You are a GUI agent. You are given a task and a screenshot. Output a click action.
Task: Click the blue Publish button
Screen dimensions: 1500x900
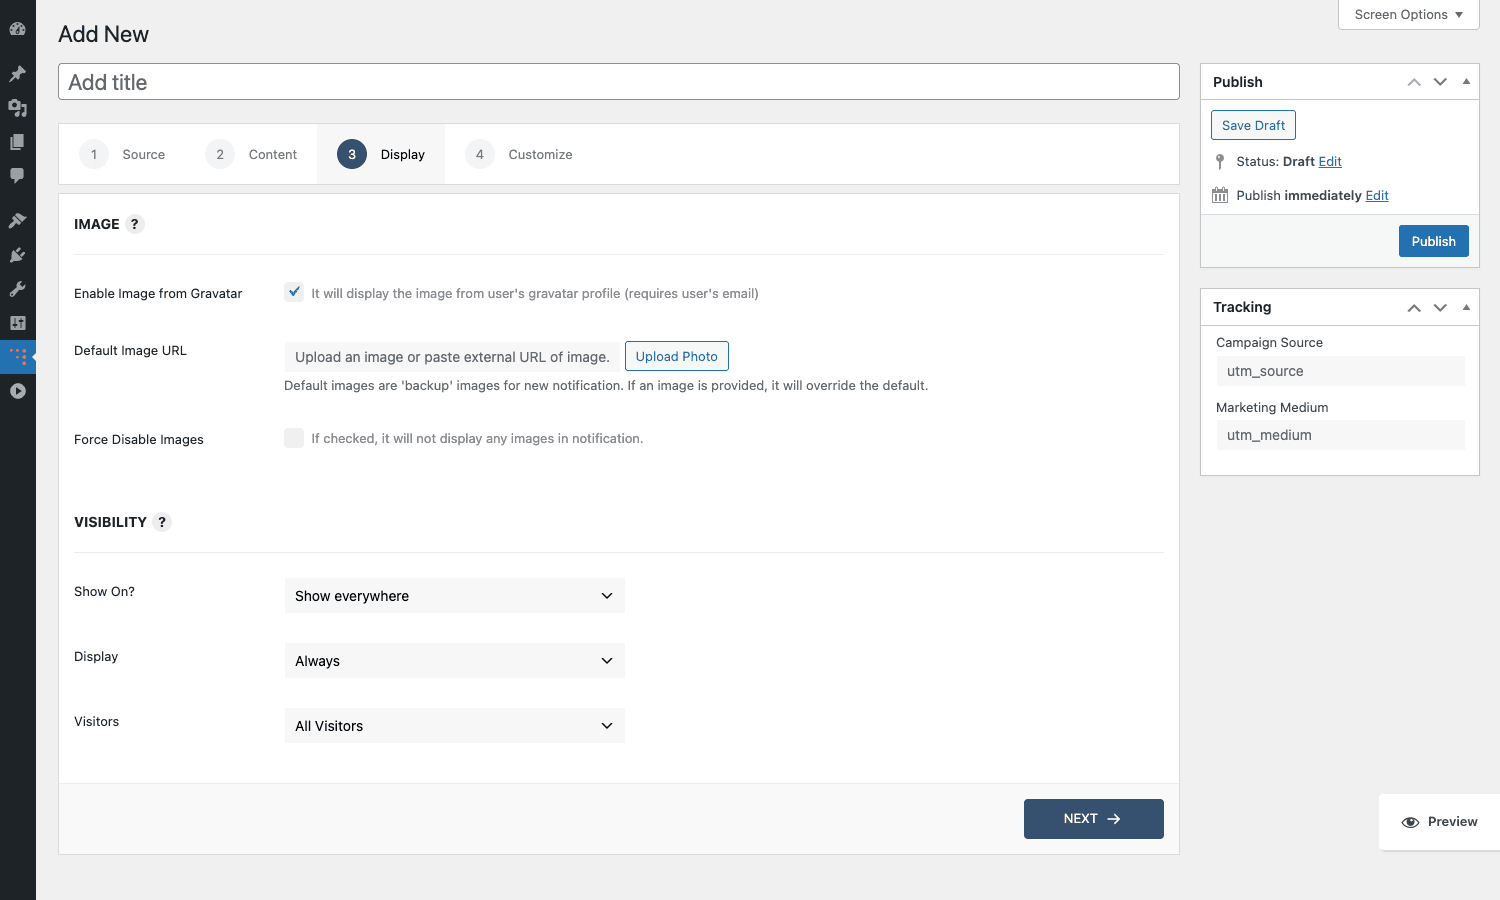click(1433, 241)
